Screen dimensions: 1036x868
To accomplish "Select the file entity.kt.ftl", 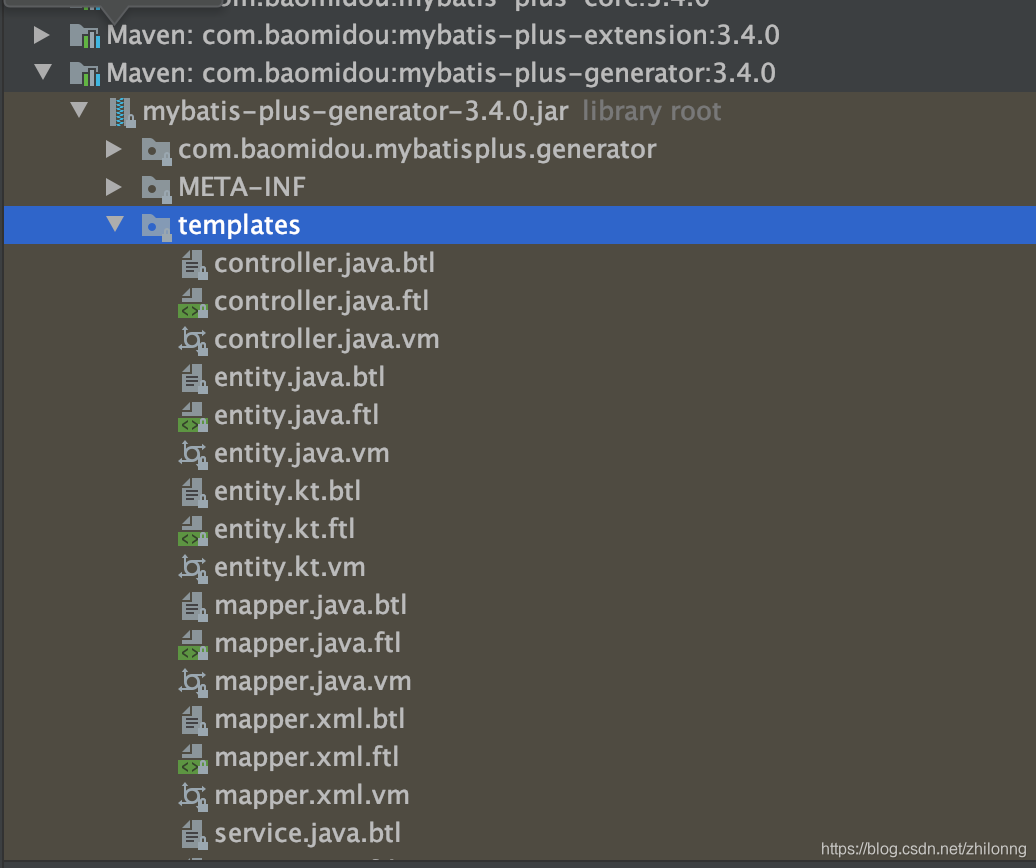I will [x=285, y=529].
